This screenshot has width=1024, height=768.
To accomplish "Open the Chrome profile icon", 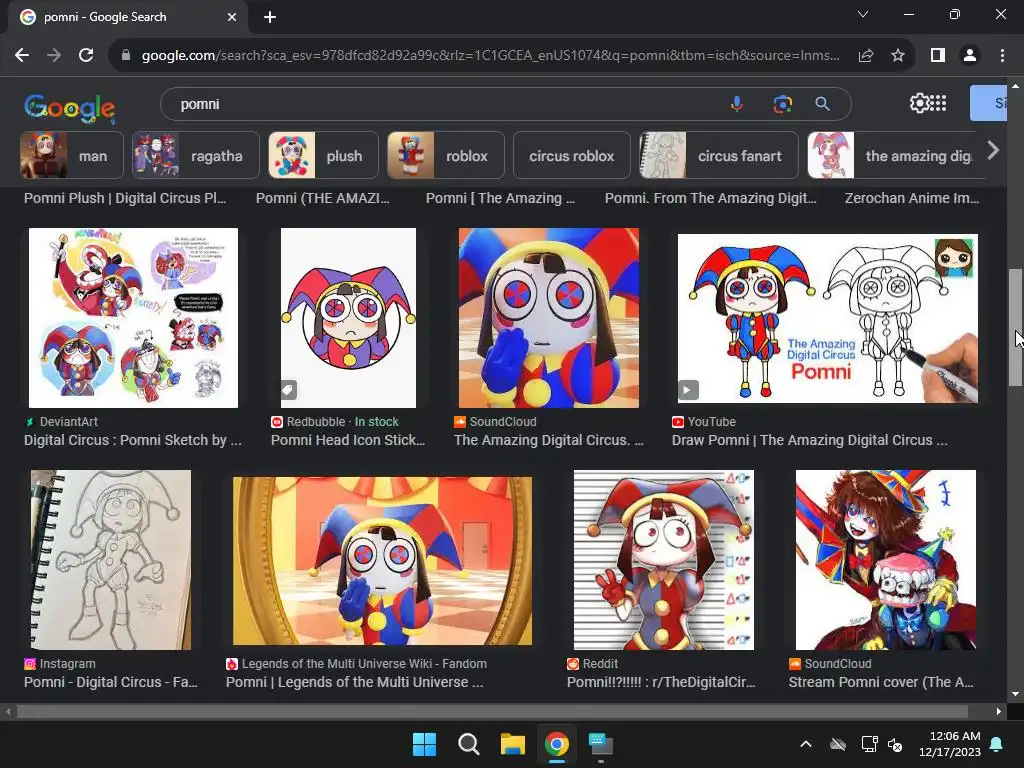I will [970, 56].
